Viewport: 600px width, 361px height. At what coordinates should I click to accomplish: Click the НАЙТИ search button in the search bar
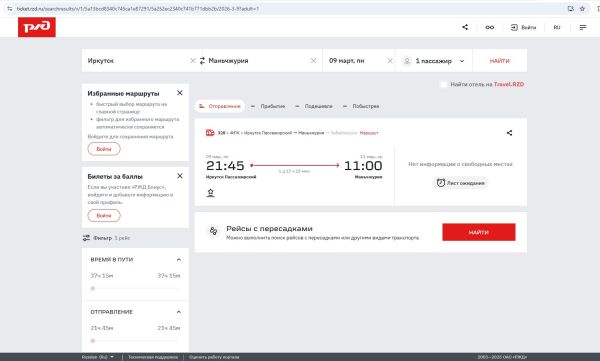point(500,61)
